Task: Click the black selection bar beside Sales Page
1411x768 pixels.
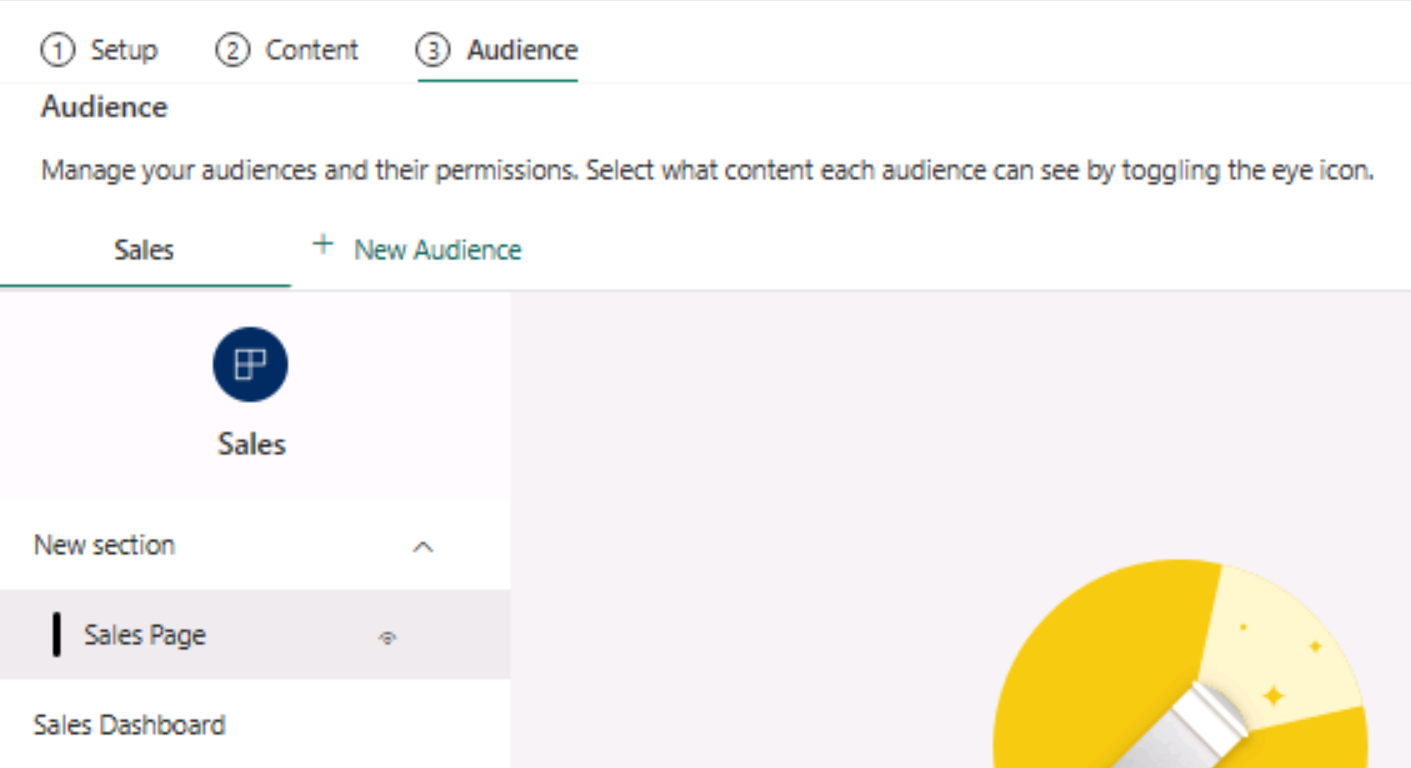Action: [57, 635]
